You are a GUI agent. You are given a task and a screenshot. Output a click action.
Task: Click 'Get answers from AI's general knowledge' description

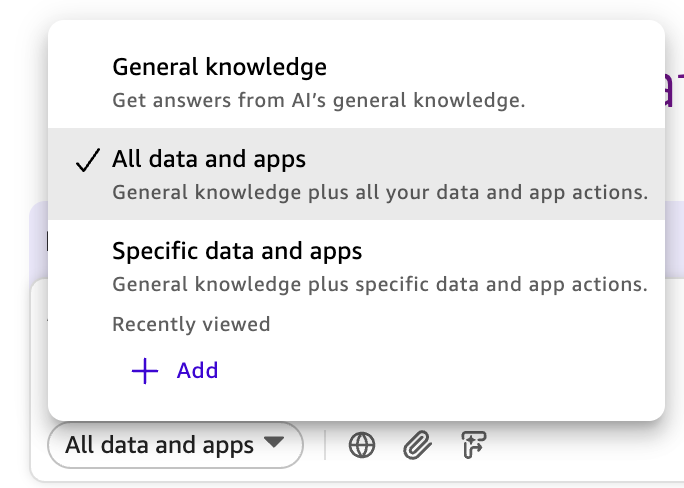318,100
